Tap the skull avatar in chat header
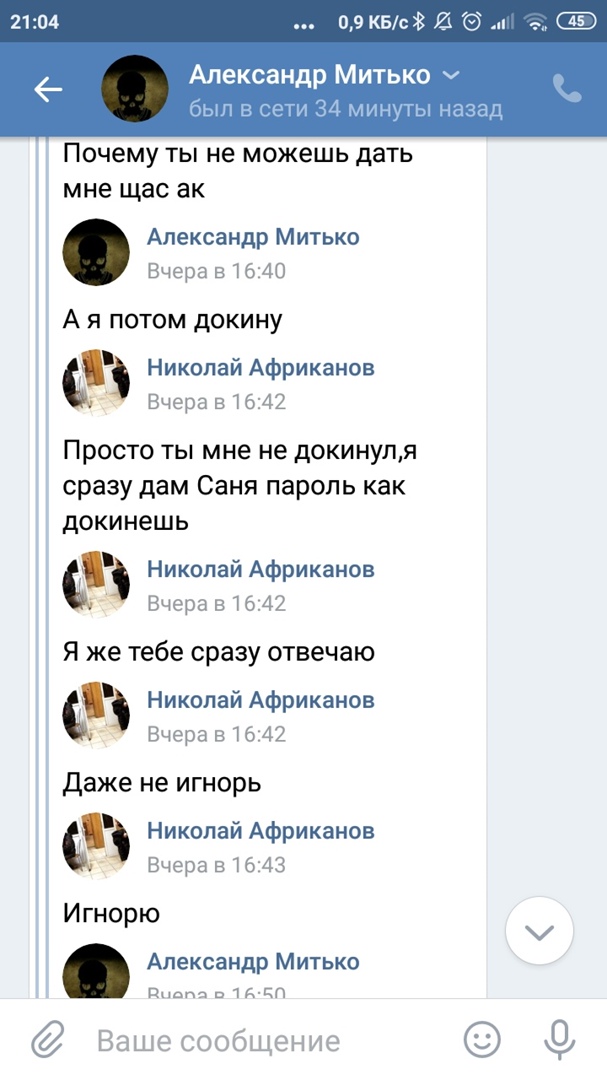 click(135, 90)
